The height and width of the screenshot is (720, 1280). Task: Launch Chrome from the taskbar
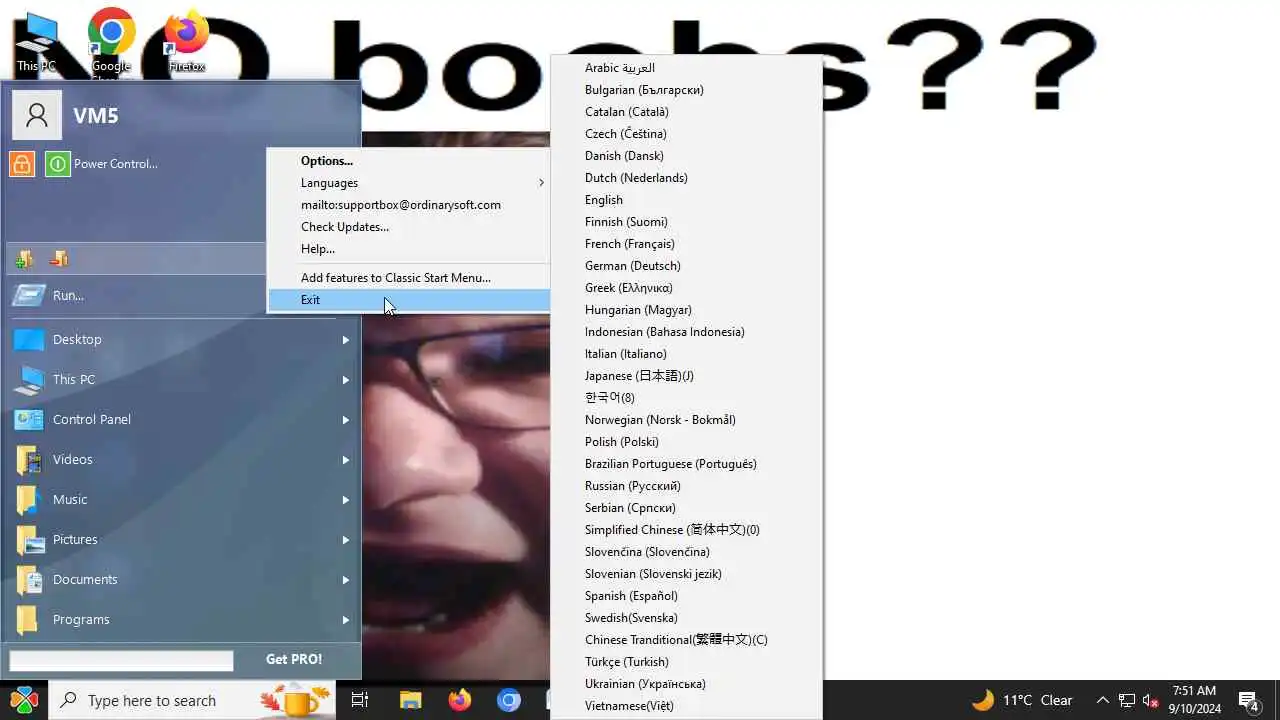[509, 700]
